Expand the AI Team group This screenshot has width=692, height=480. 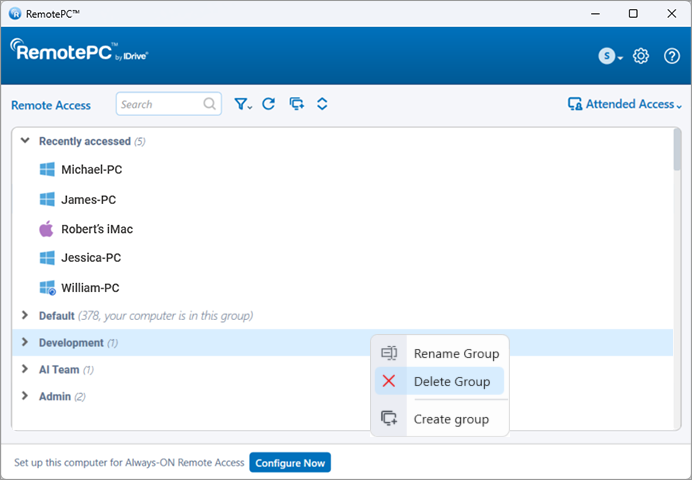tap(26, 369)
